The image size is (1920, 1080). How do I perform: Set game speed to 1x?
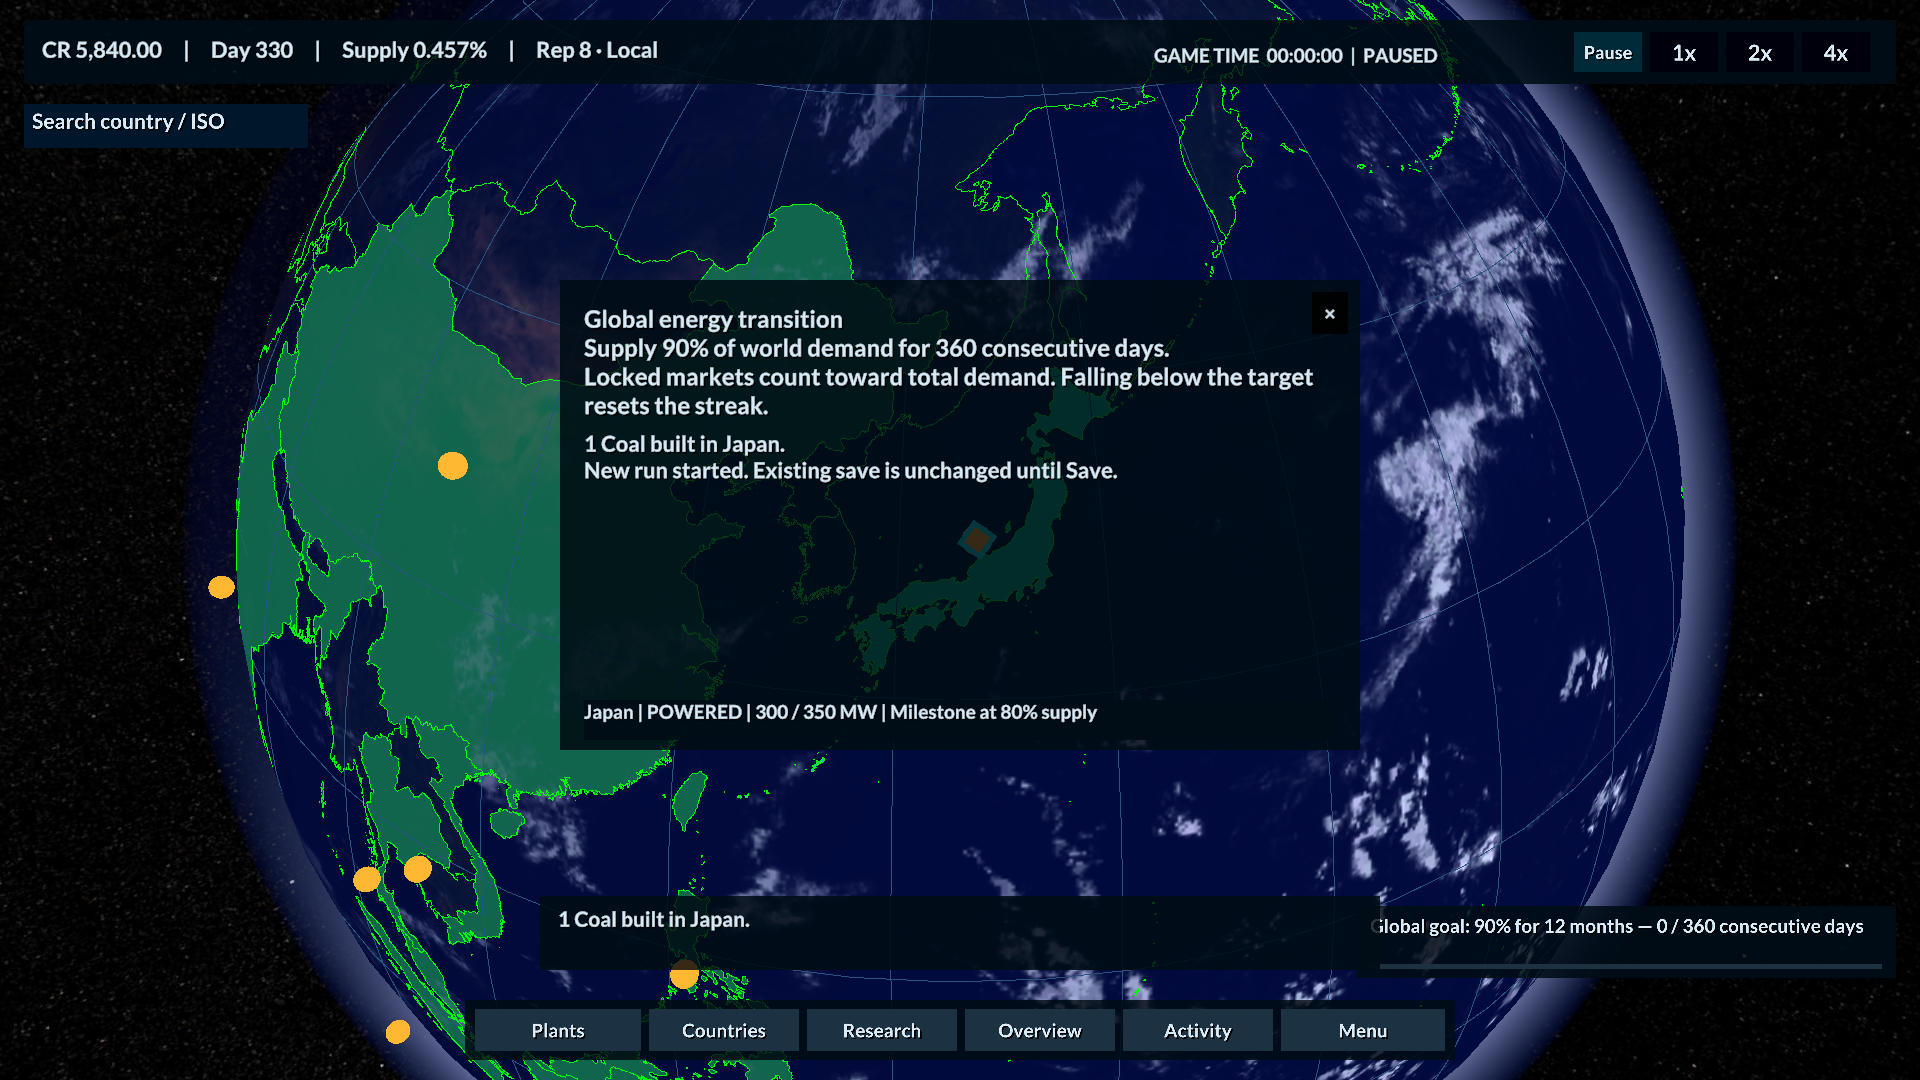coord(1684,53)
